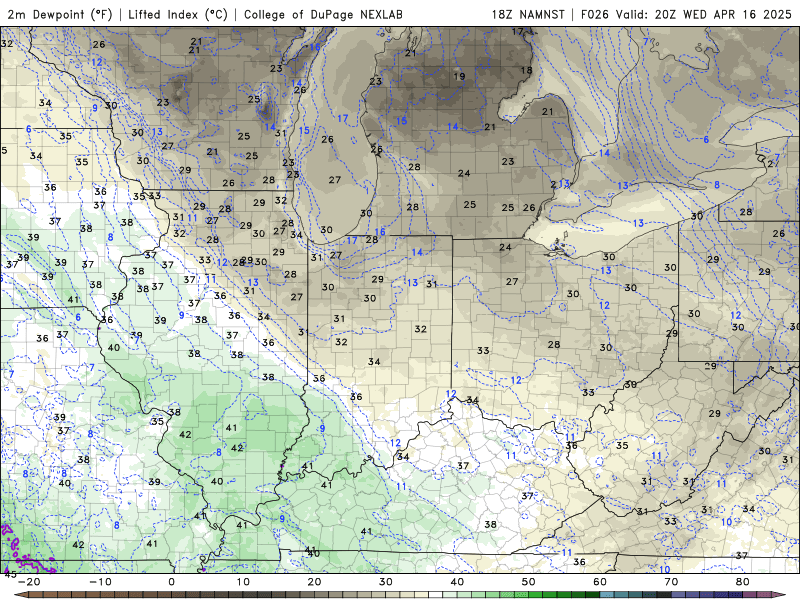Click the 'F026' forecast hour text
Screen dimensions: 800x600
click(595, 14)
